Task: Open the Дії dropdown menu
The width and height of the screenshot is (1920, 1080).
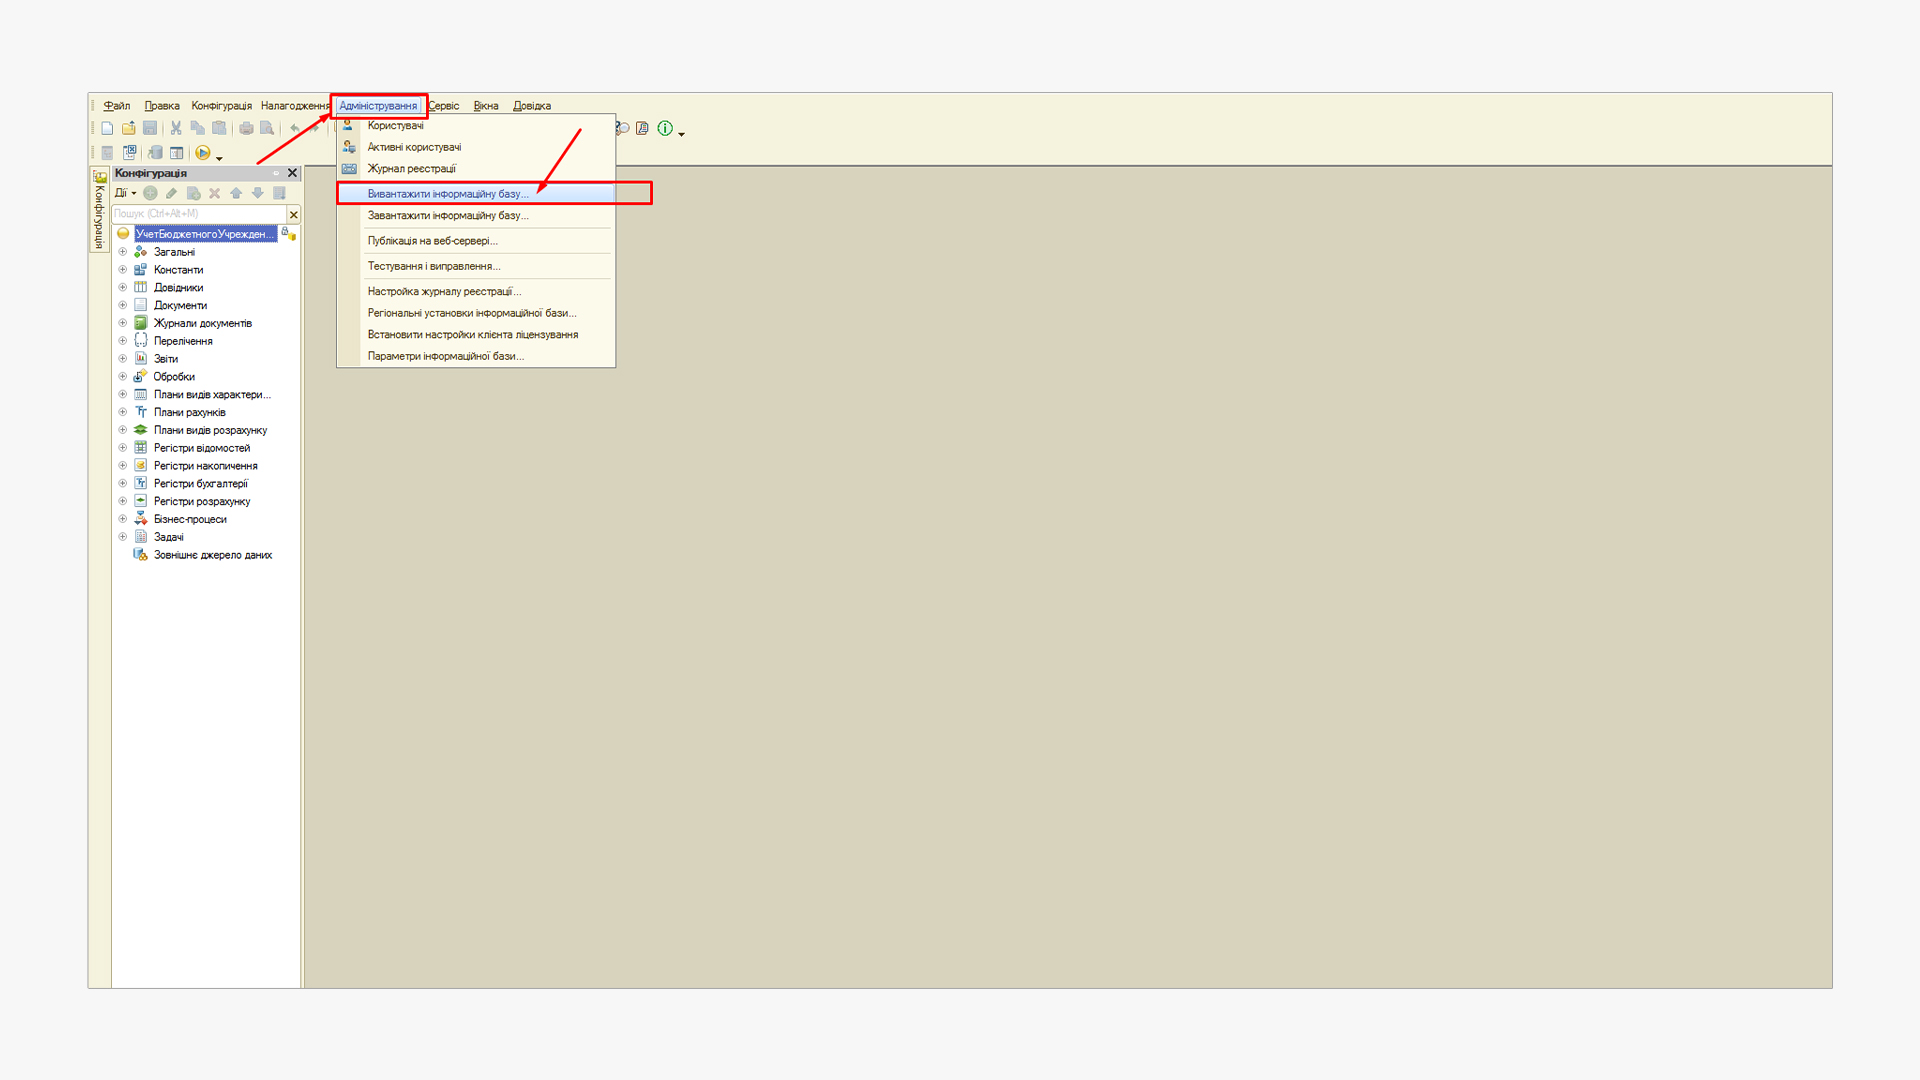Action: 124,193
